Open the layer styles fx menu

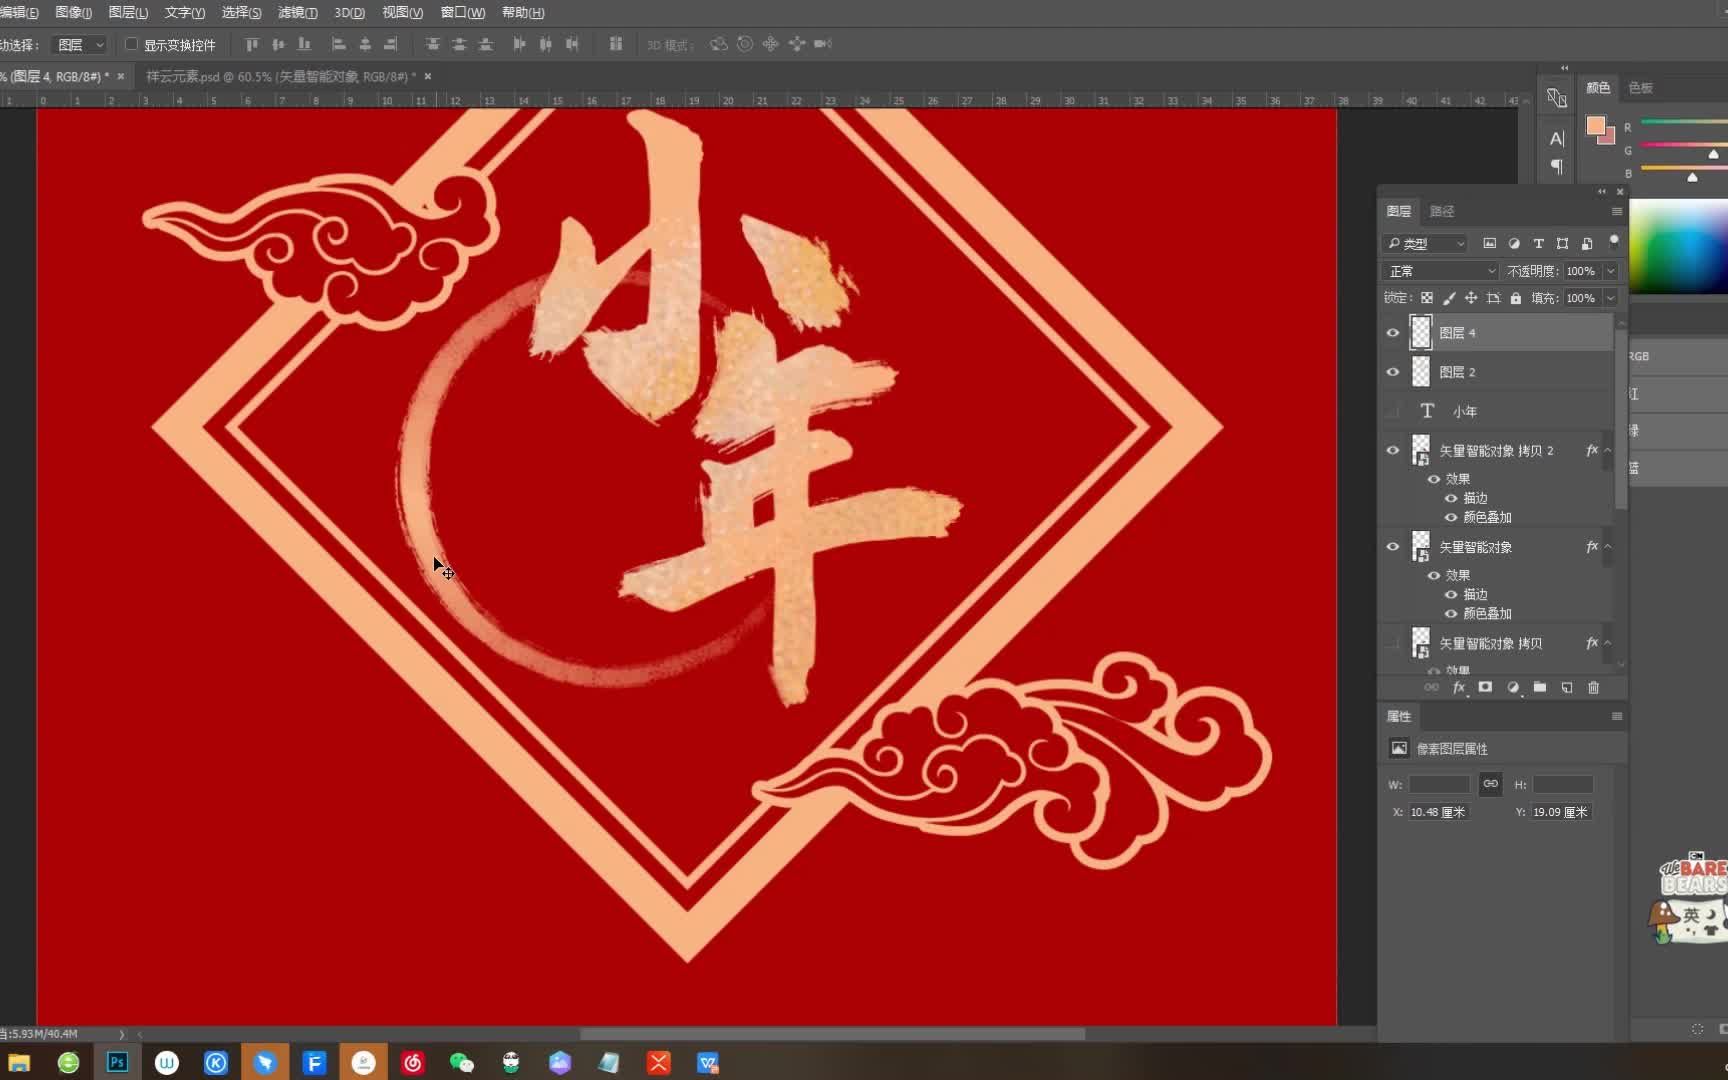[x=1459, y=688]
